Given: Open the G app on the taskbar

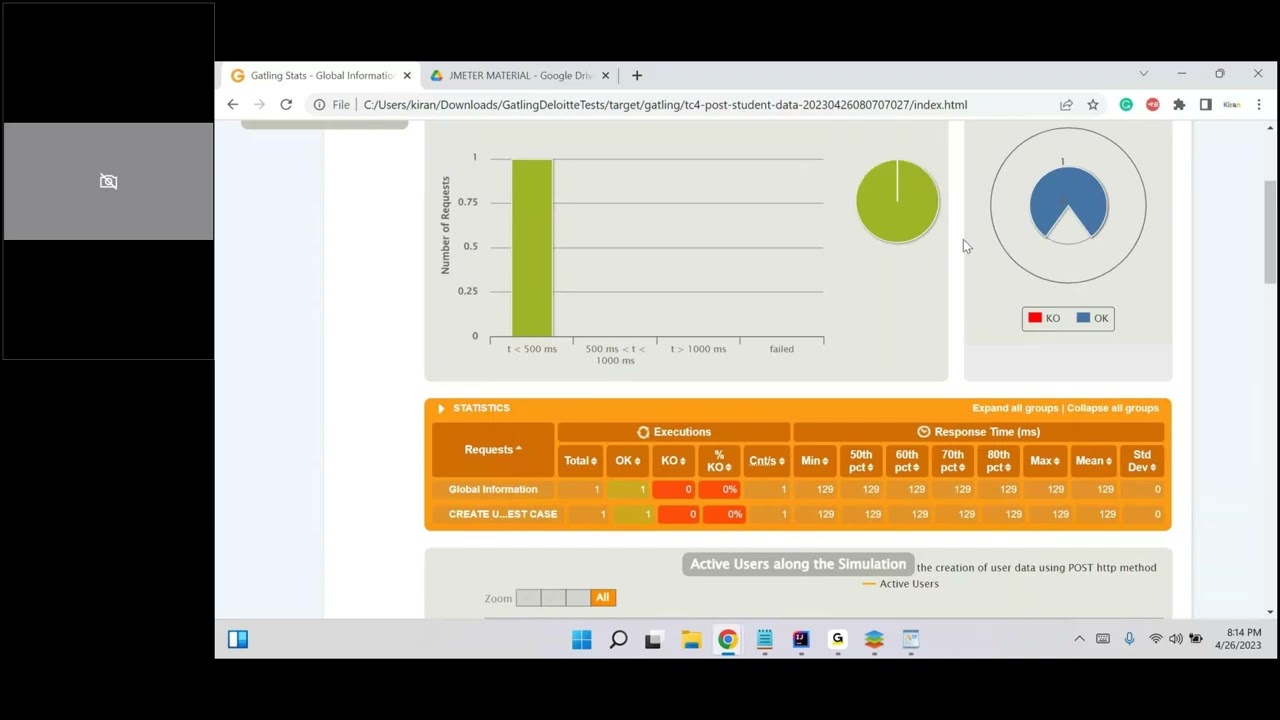Looking at the screenshot, I should pos(838,639).
